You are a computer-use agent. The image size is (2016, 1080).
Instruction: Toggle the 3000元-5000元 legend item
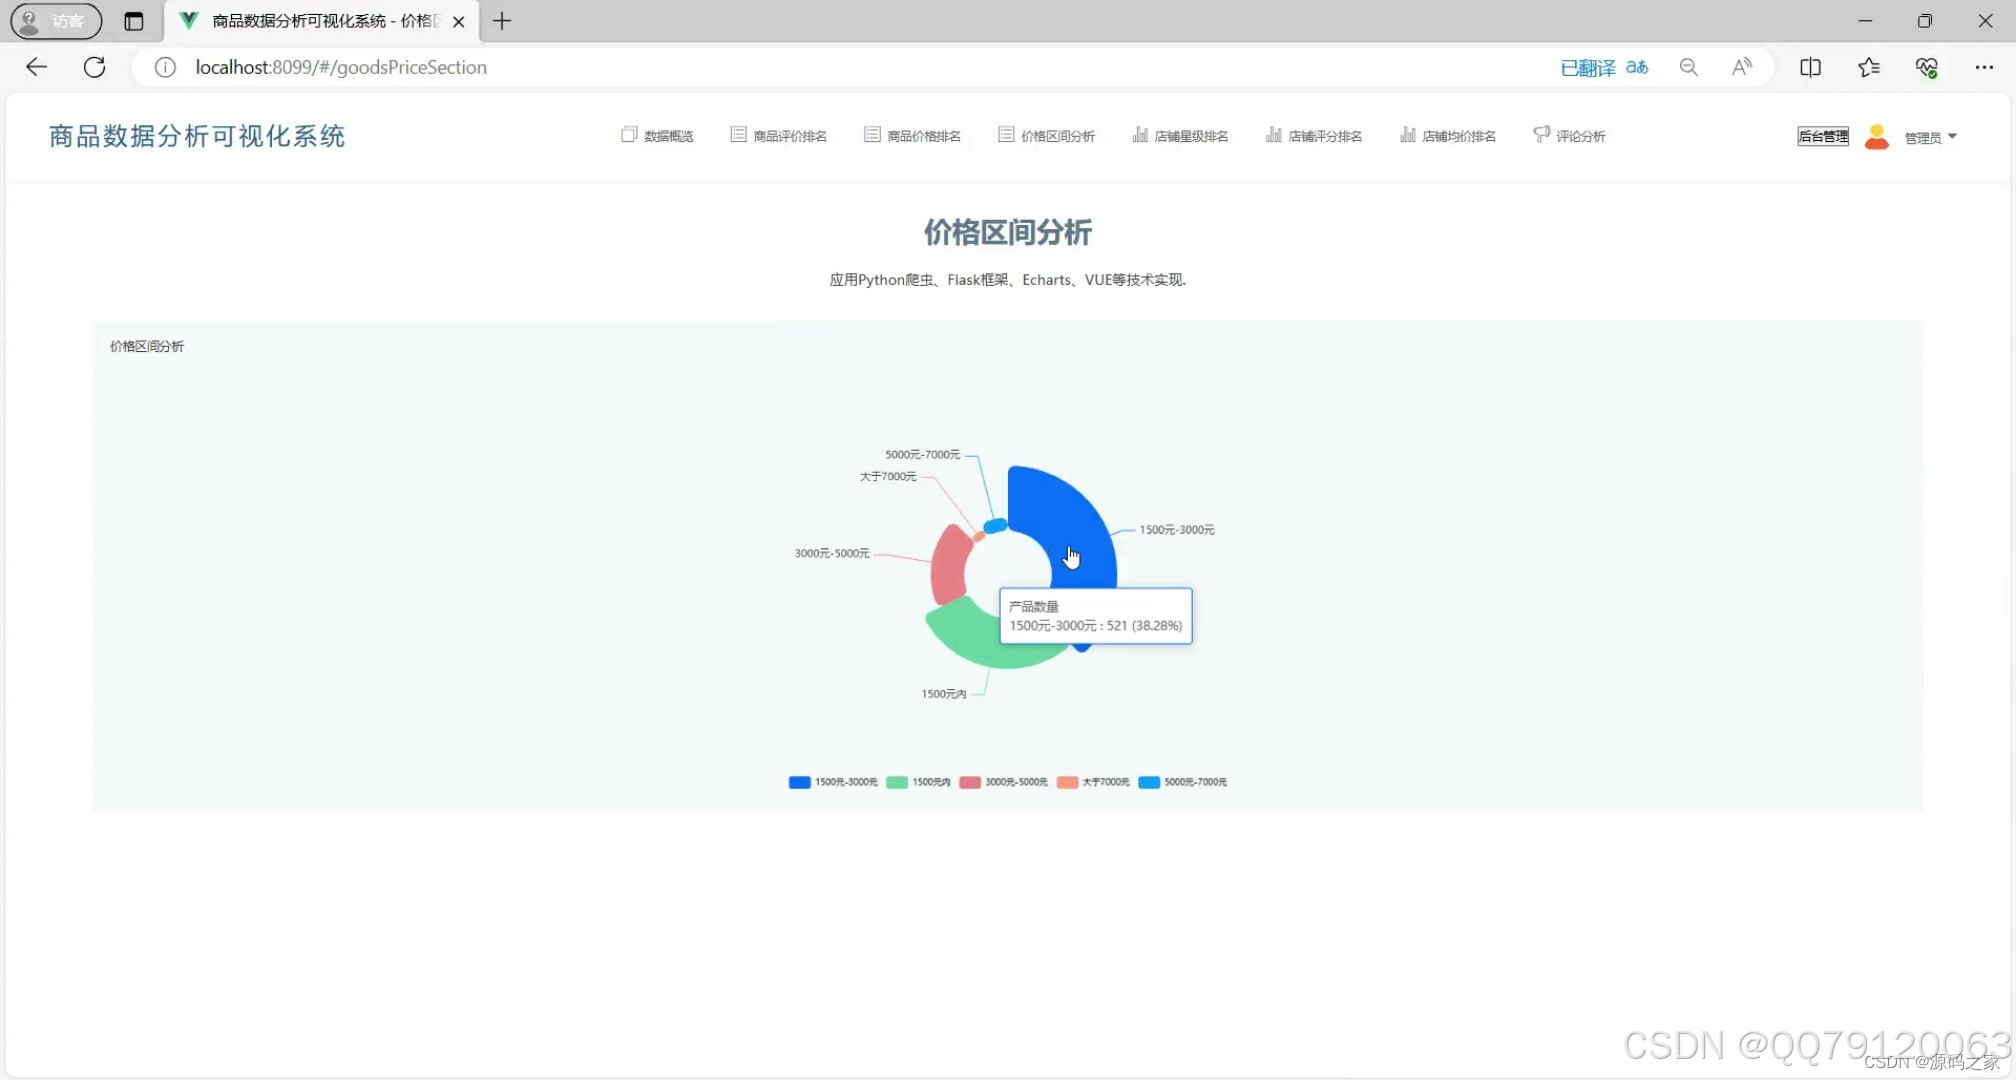[1004, 782]
